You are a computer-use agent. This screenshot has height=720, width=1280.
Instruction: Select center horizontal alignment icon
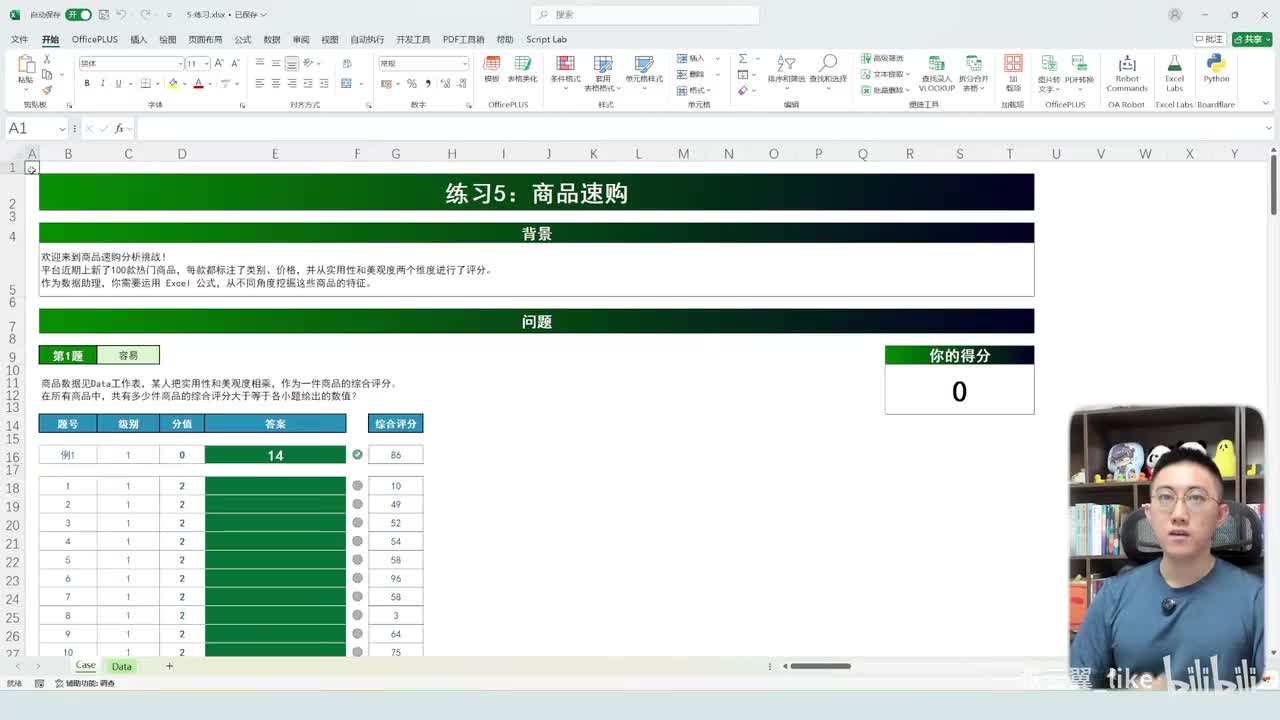pyautogui.click(x=276, y=83)
